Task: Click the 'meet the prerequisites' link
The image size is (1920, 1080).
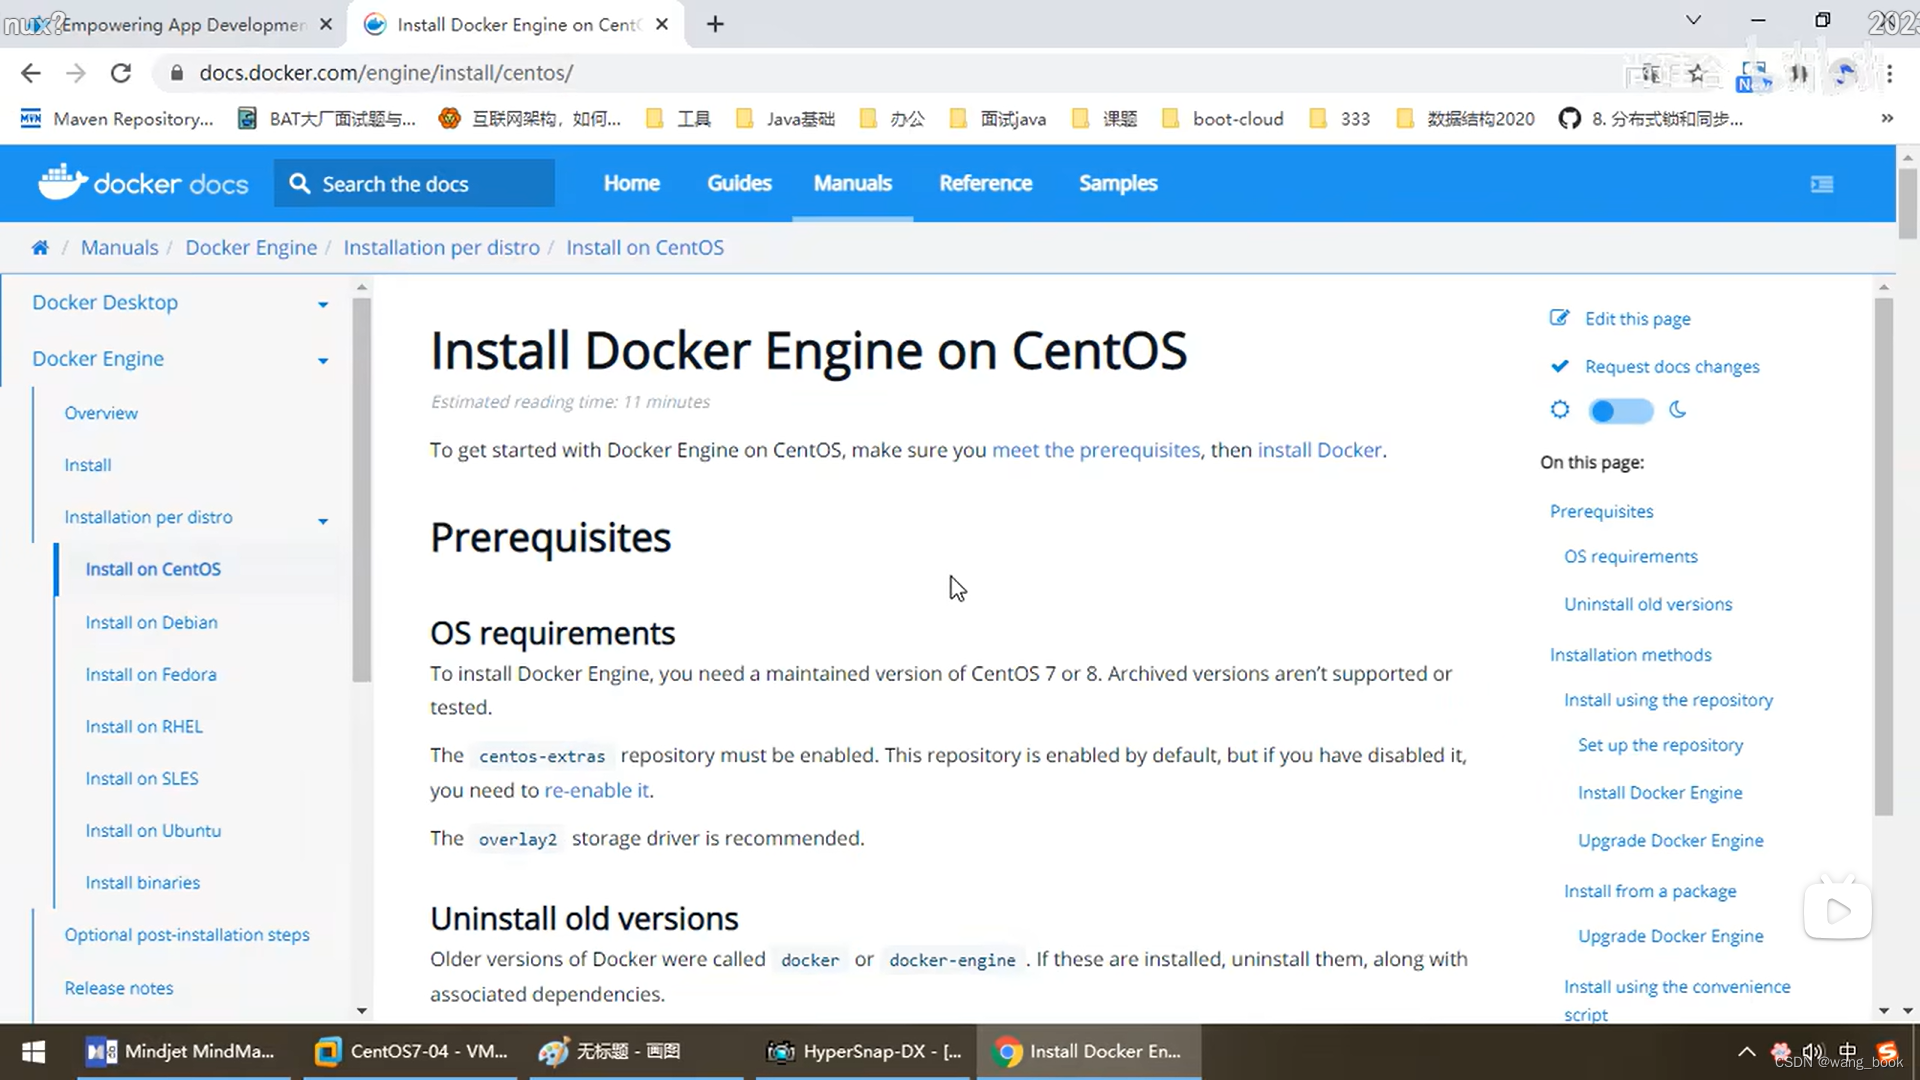Action: click(1096, 450)
